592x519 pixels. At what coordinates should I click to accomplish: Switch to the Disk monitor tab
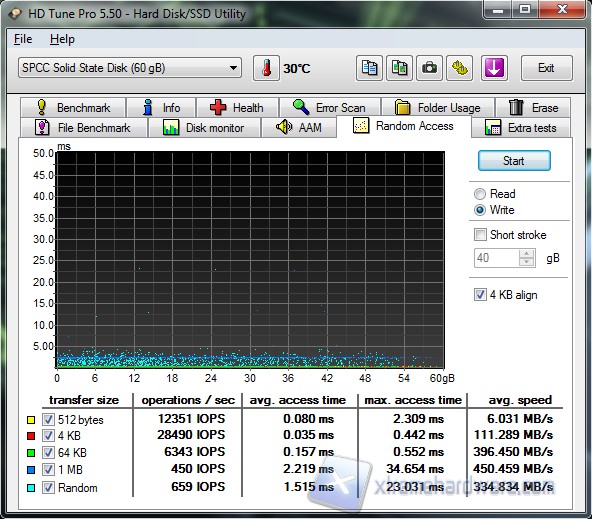[x=204, y=128]
